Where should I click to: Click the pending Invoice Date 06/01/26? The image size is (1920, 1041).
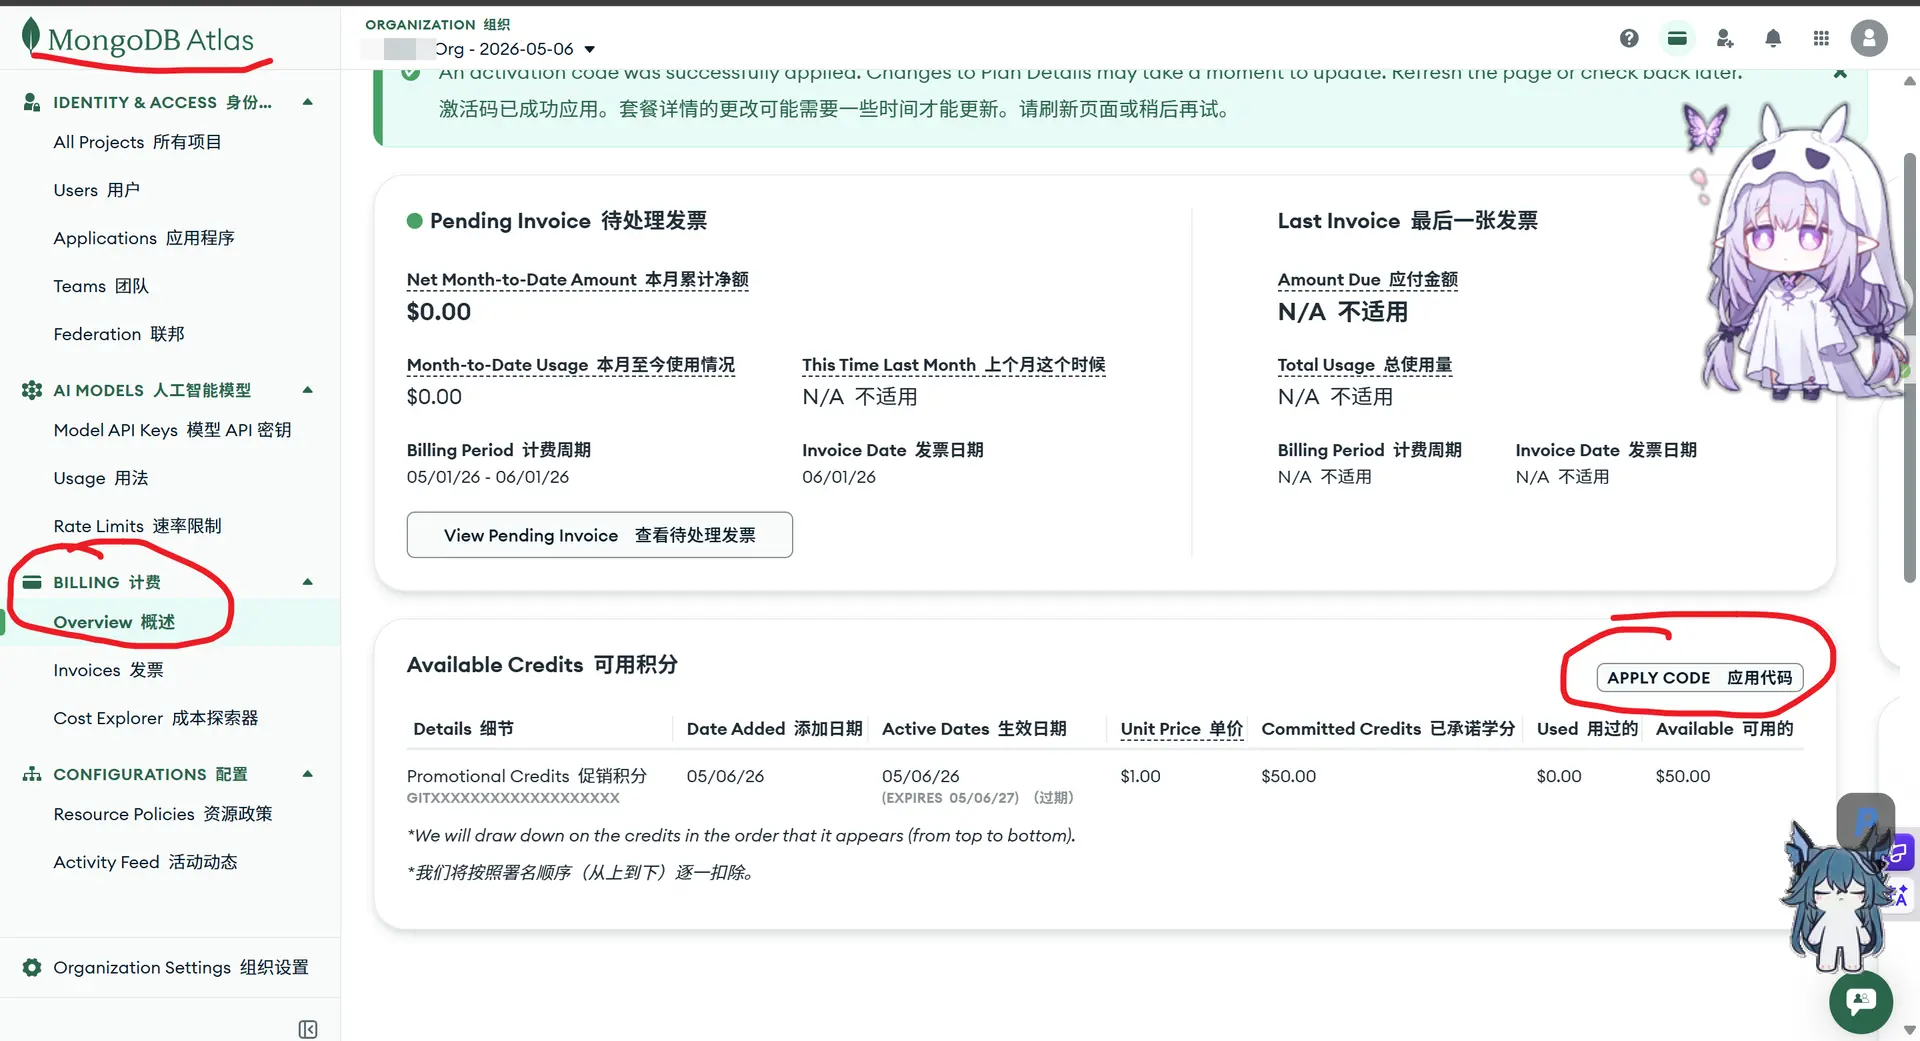coord(839,477)
